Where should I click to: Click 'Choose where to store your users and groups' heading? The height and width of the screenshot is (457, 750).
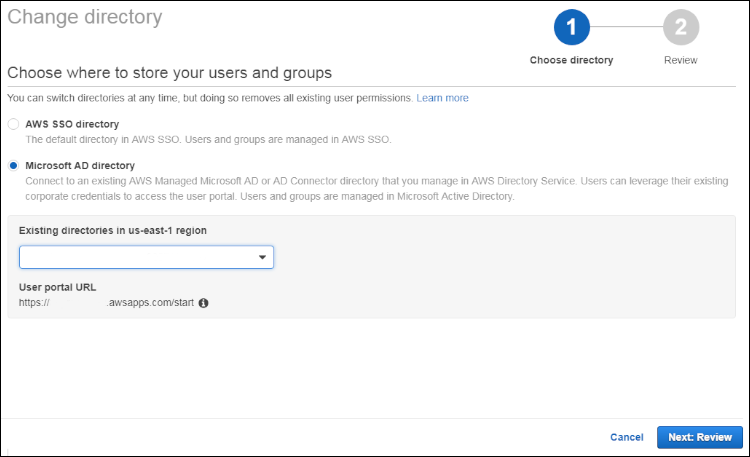(x=169, y=73)
